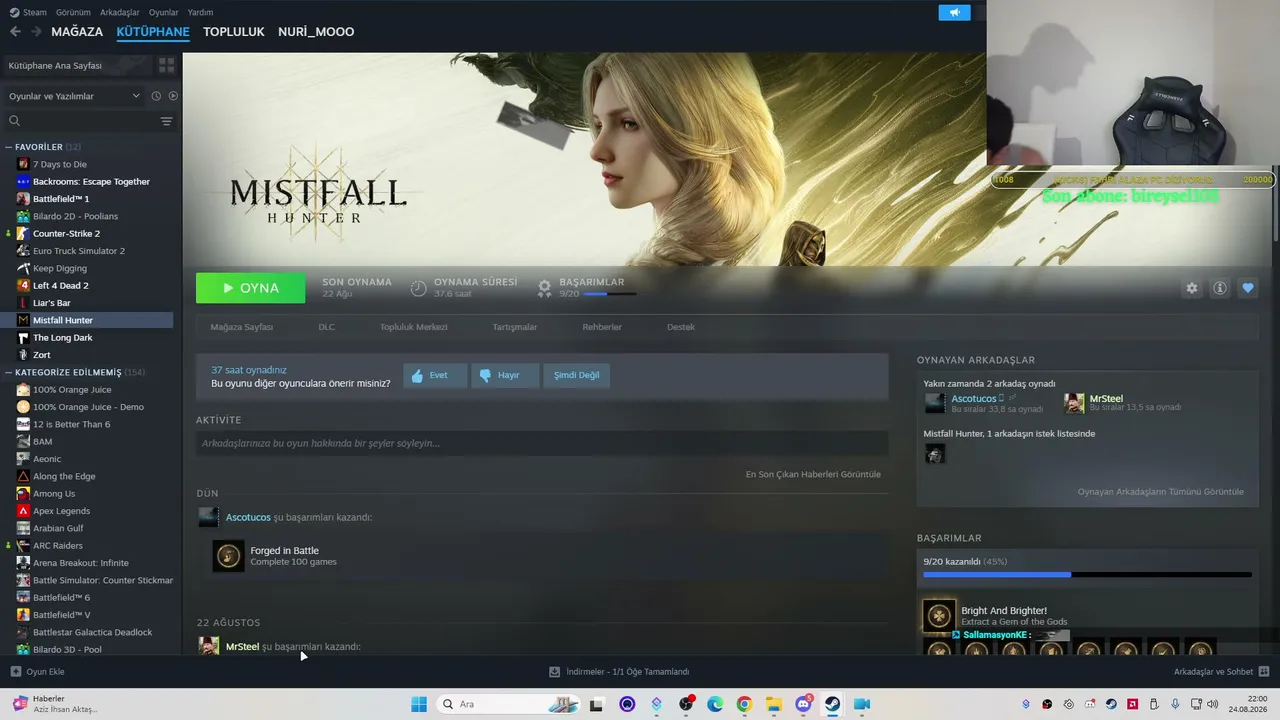Viewport: 1280px width, 720px height.
Task: Click the green OYNA play button
Action: pyautogui.click(x=251, y=288)
